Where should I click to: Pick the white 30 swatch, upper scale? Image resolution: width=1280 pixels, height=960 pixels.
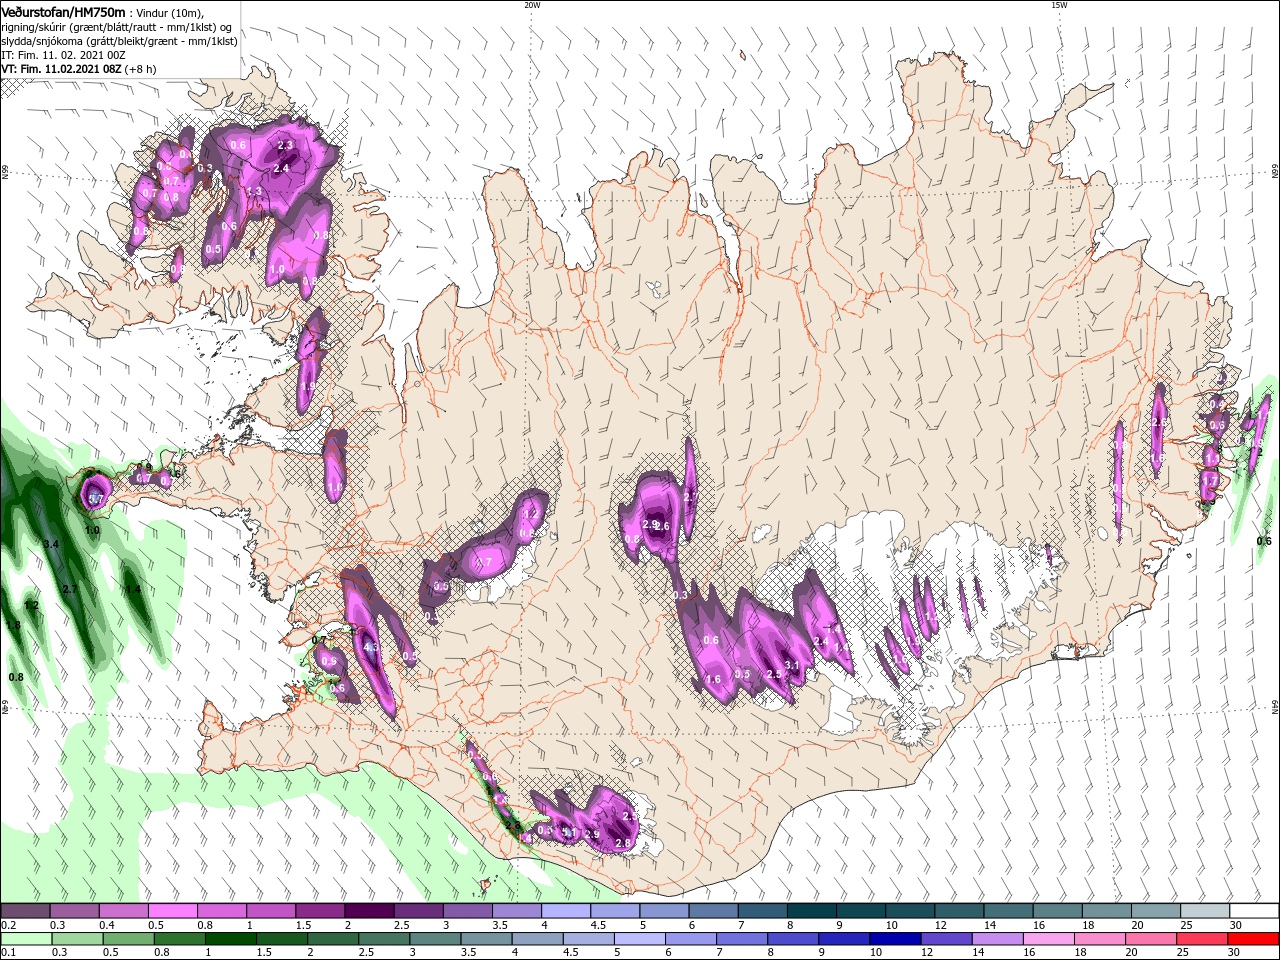coord(1254,911)
